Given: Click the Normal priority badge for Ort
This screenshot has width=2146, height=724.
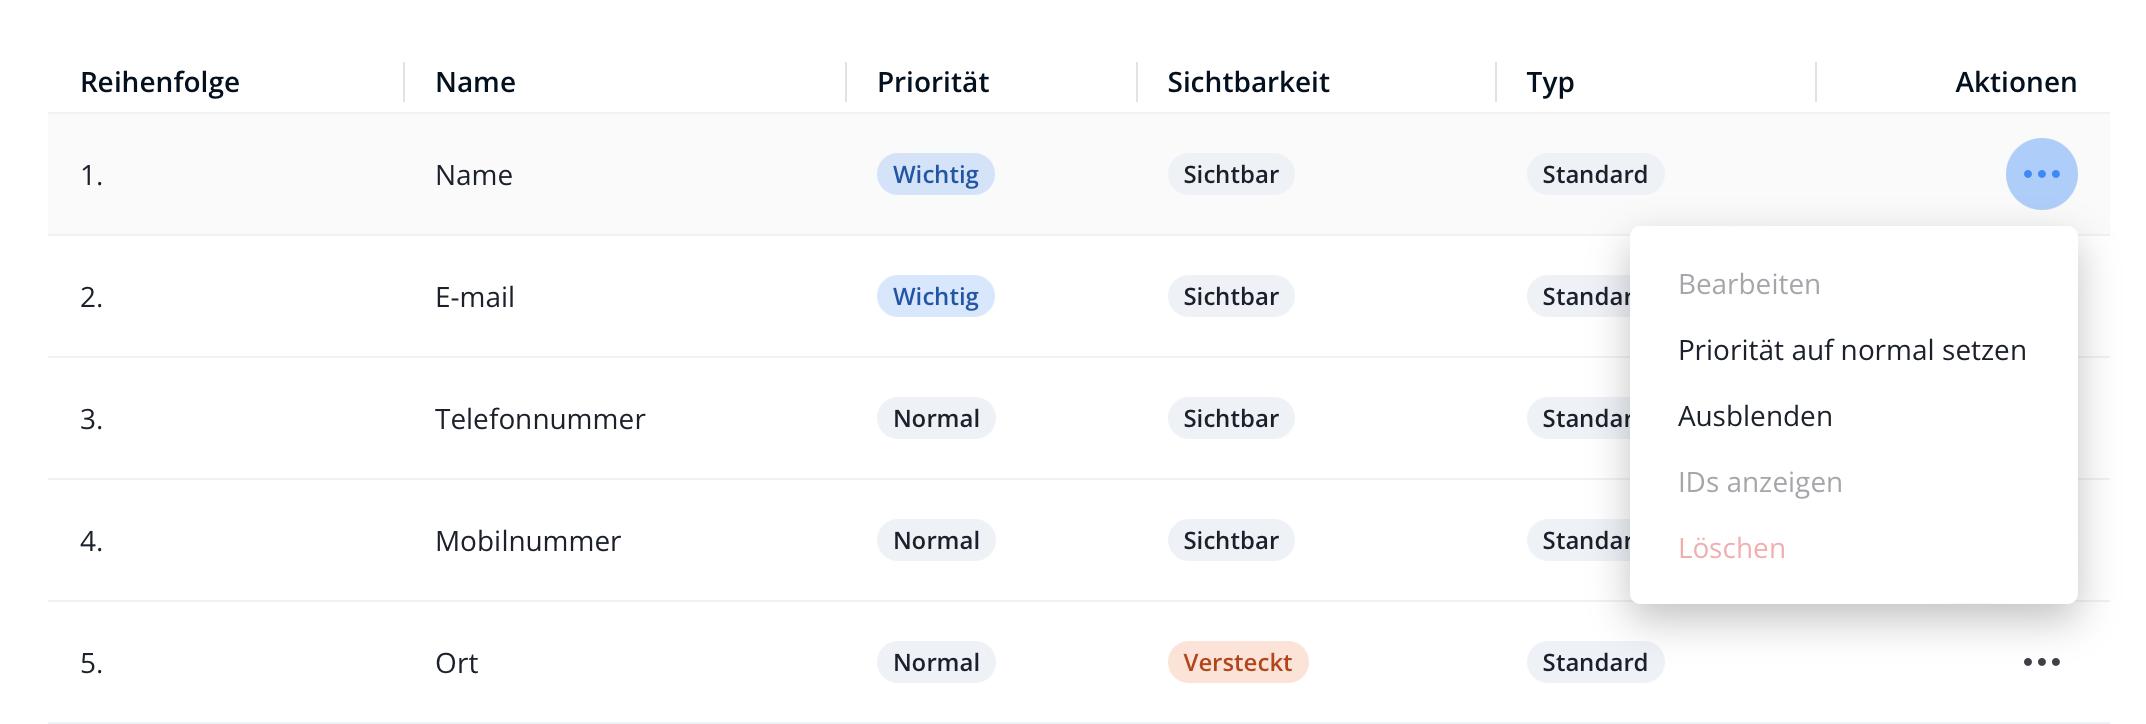Looking at the screenshot, I should pyautogui.click(x=936, y=662).
